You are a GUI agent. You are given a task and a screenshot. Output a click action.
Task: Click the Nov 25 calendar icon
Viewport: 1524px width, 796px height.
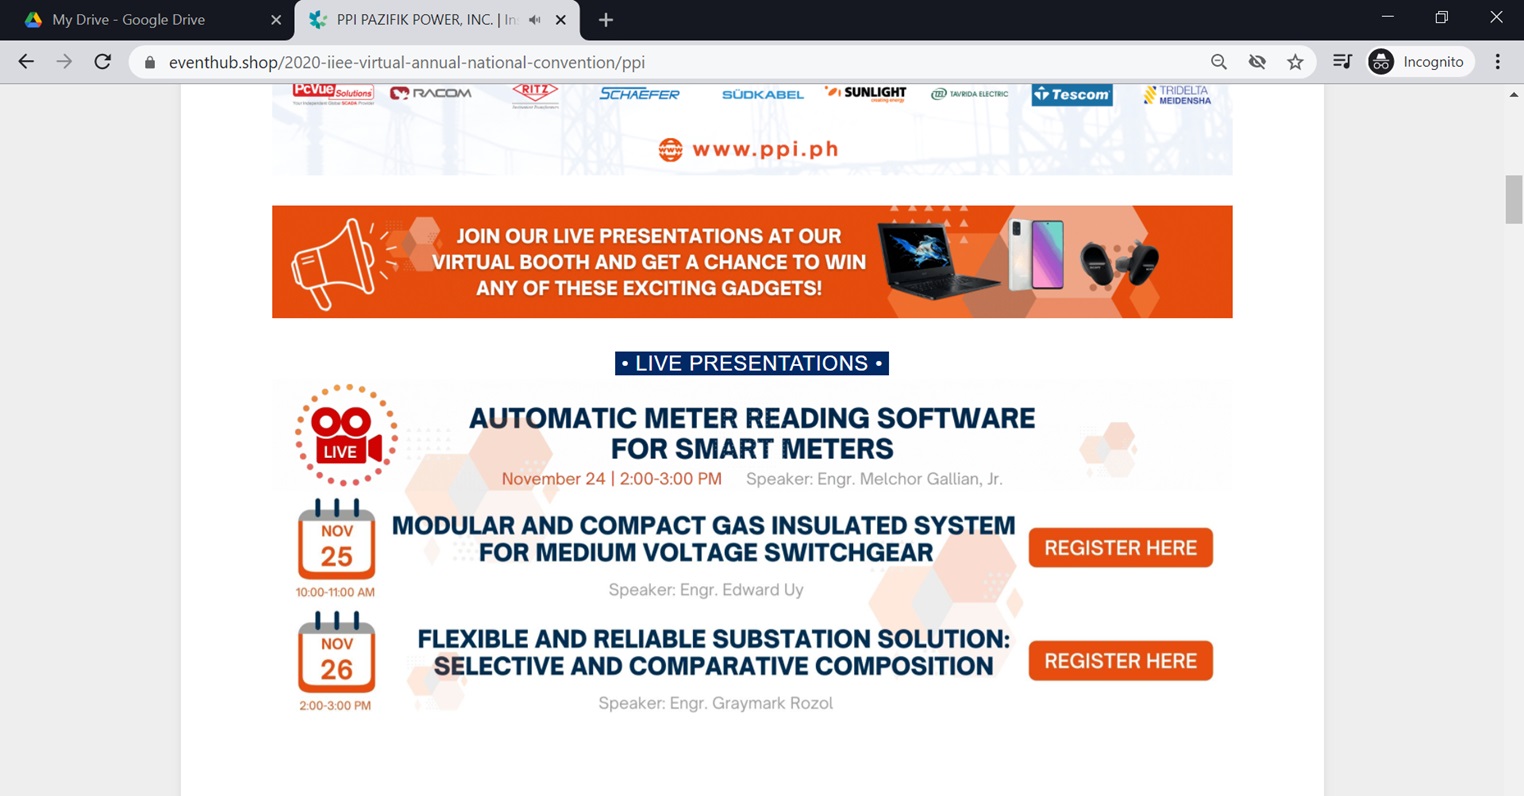[x=336, y=541]
